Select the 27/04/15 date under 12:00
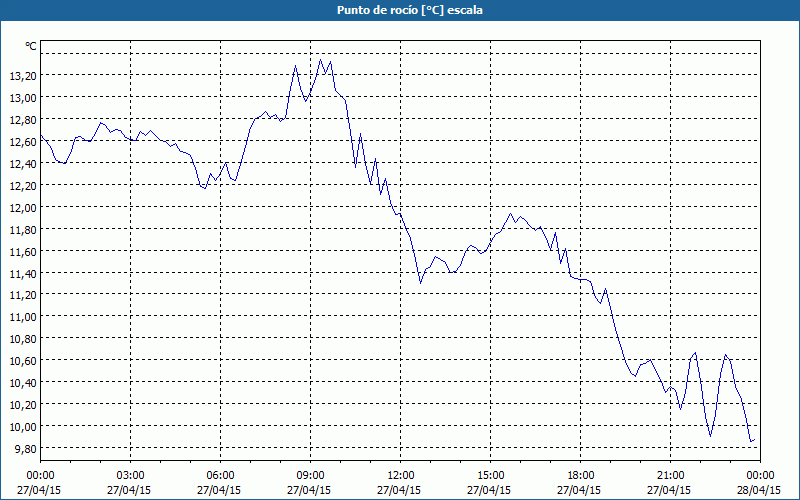 (x=399, y=490)
